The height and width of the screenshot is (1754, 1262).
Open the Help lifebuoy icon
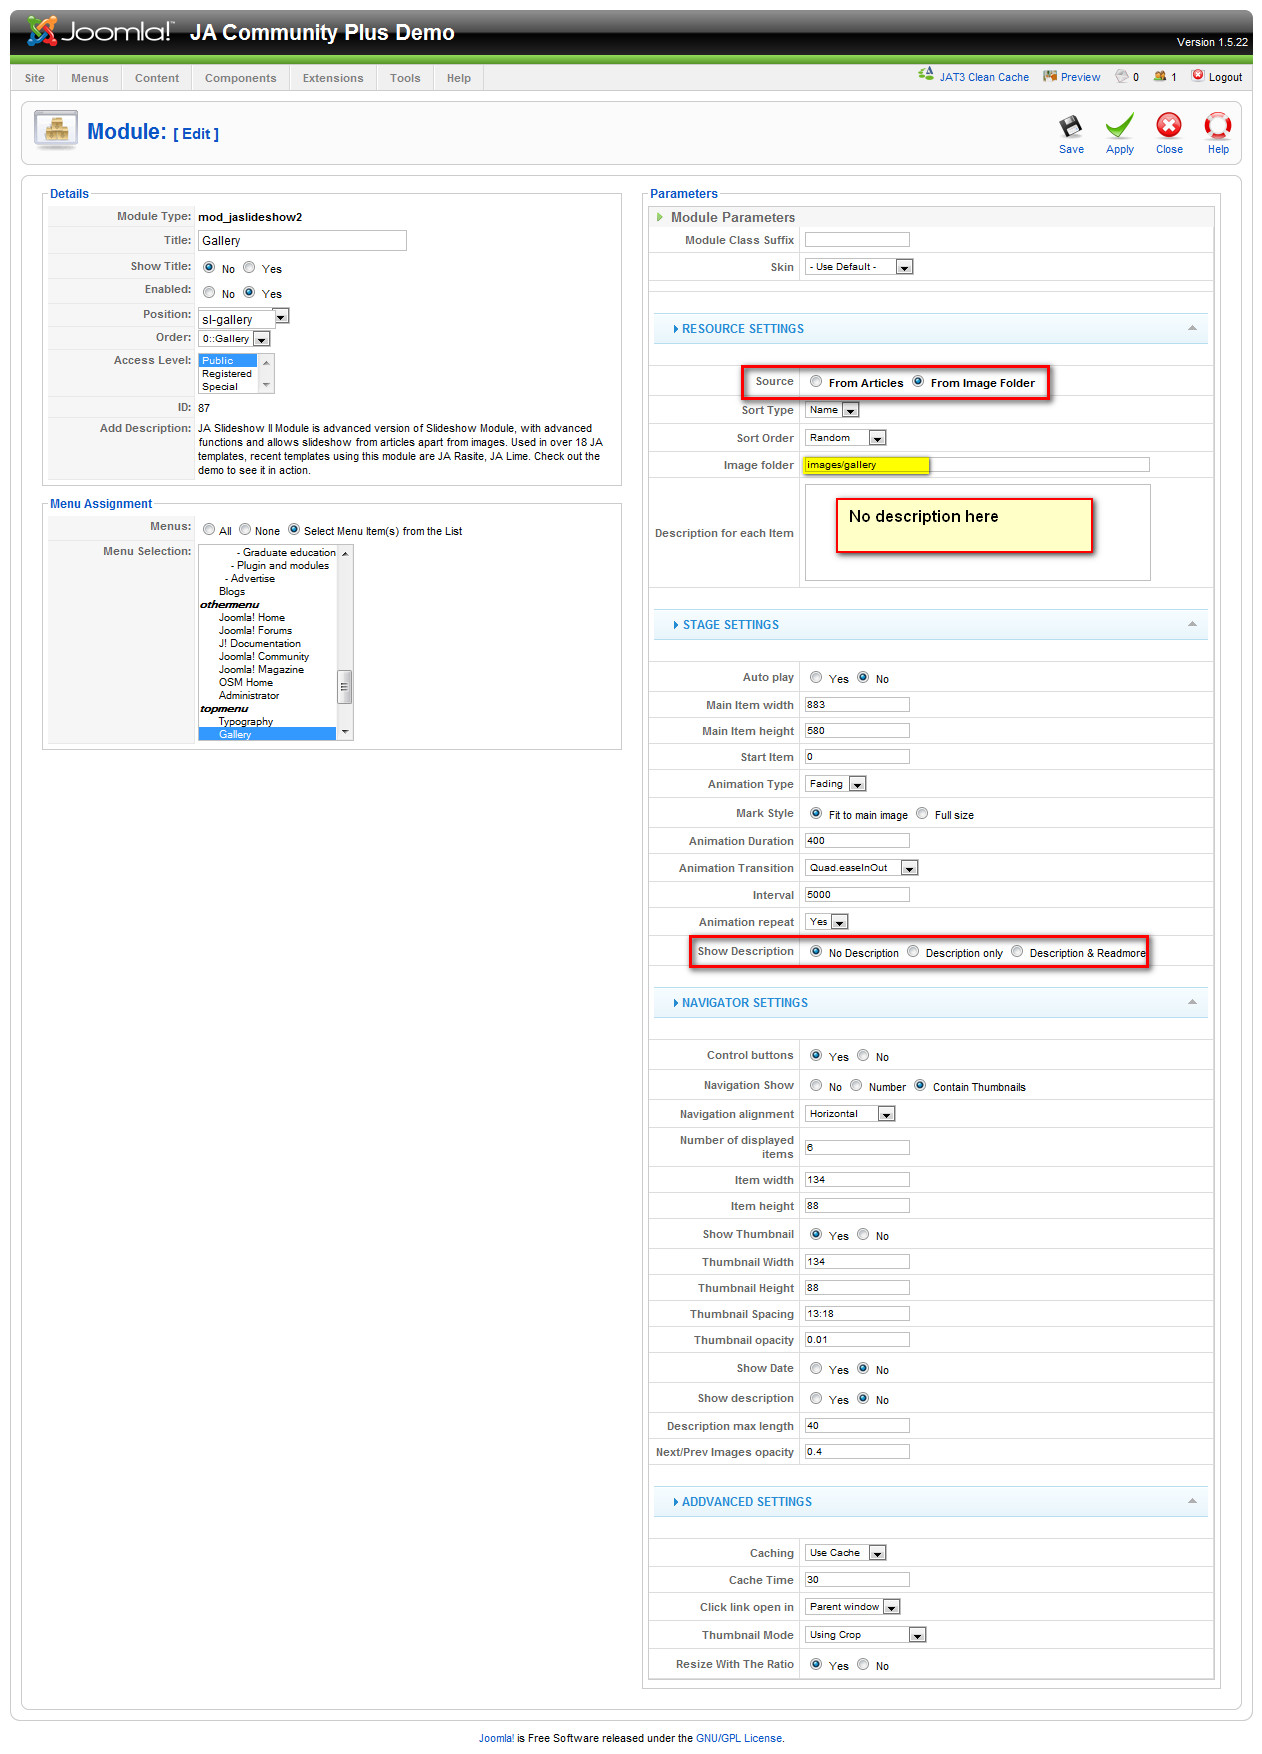tap(1217, 126)
